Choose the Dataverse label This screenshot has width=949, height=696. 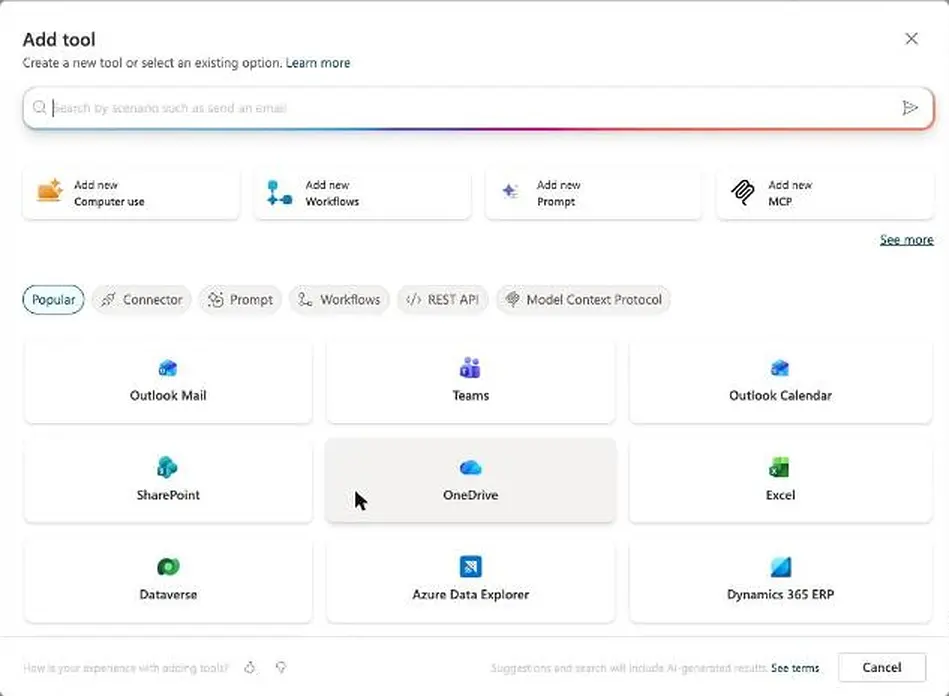pyautogui.click(x=168, y=594)
